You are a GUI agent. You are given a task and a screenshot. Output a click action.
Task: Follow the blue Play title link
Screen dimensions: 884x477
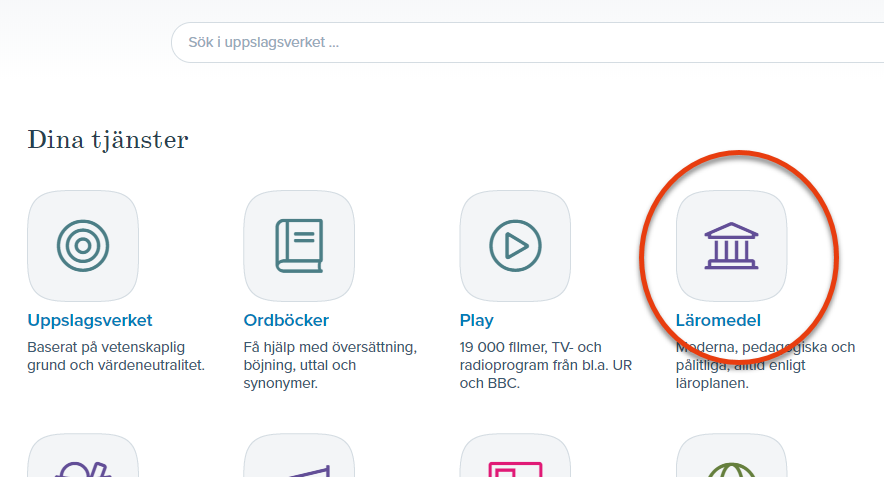click(x=476, y=320)
